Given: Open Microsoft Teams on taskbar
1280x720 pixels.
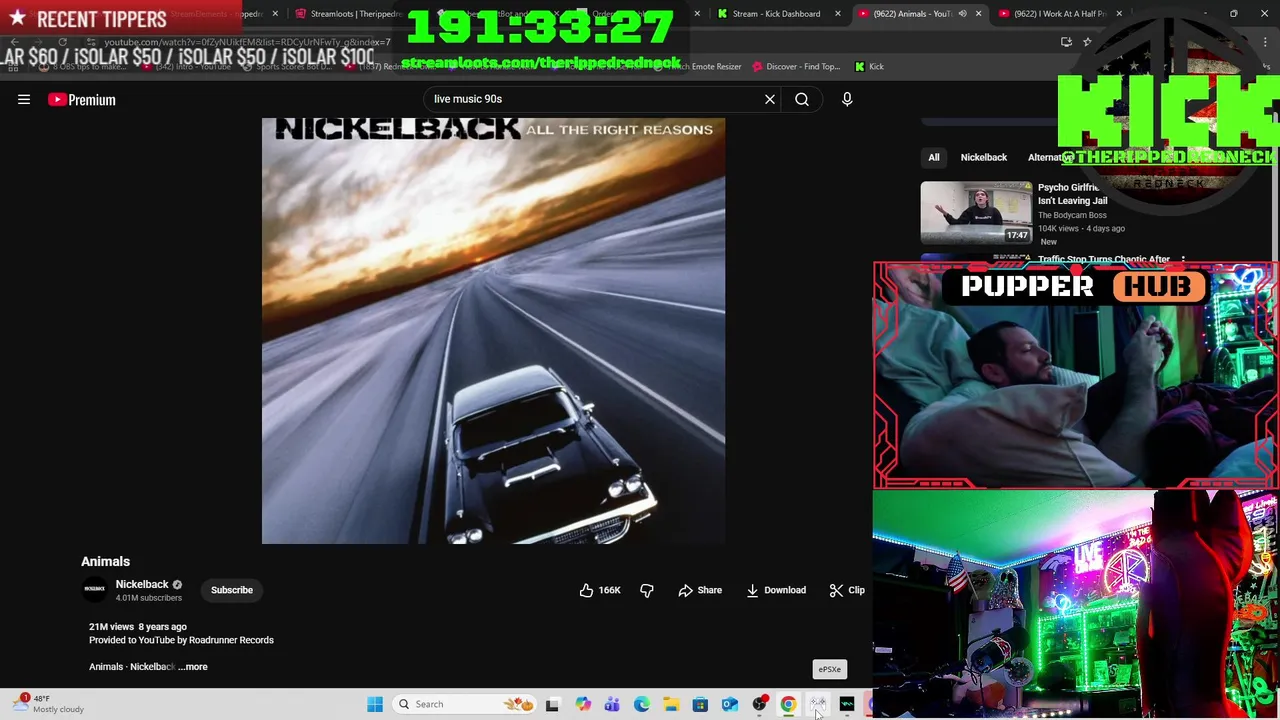Looking at the screenshot, I should pyautogui.click(x=612, y=704).
